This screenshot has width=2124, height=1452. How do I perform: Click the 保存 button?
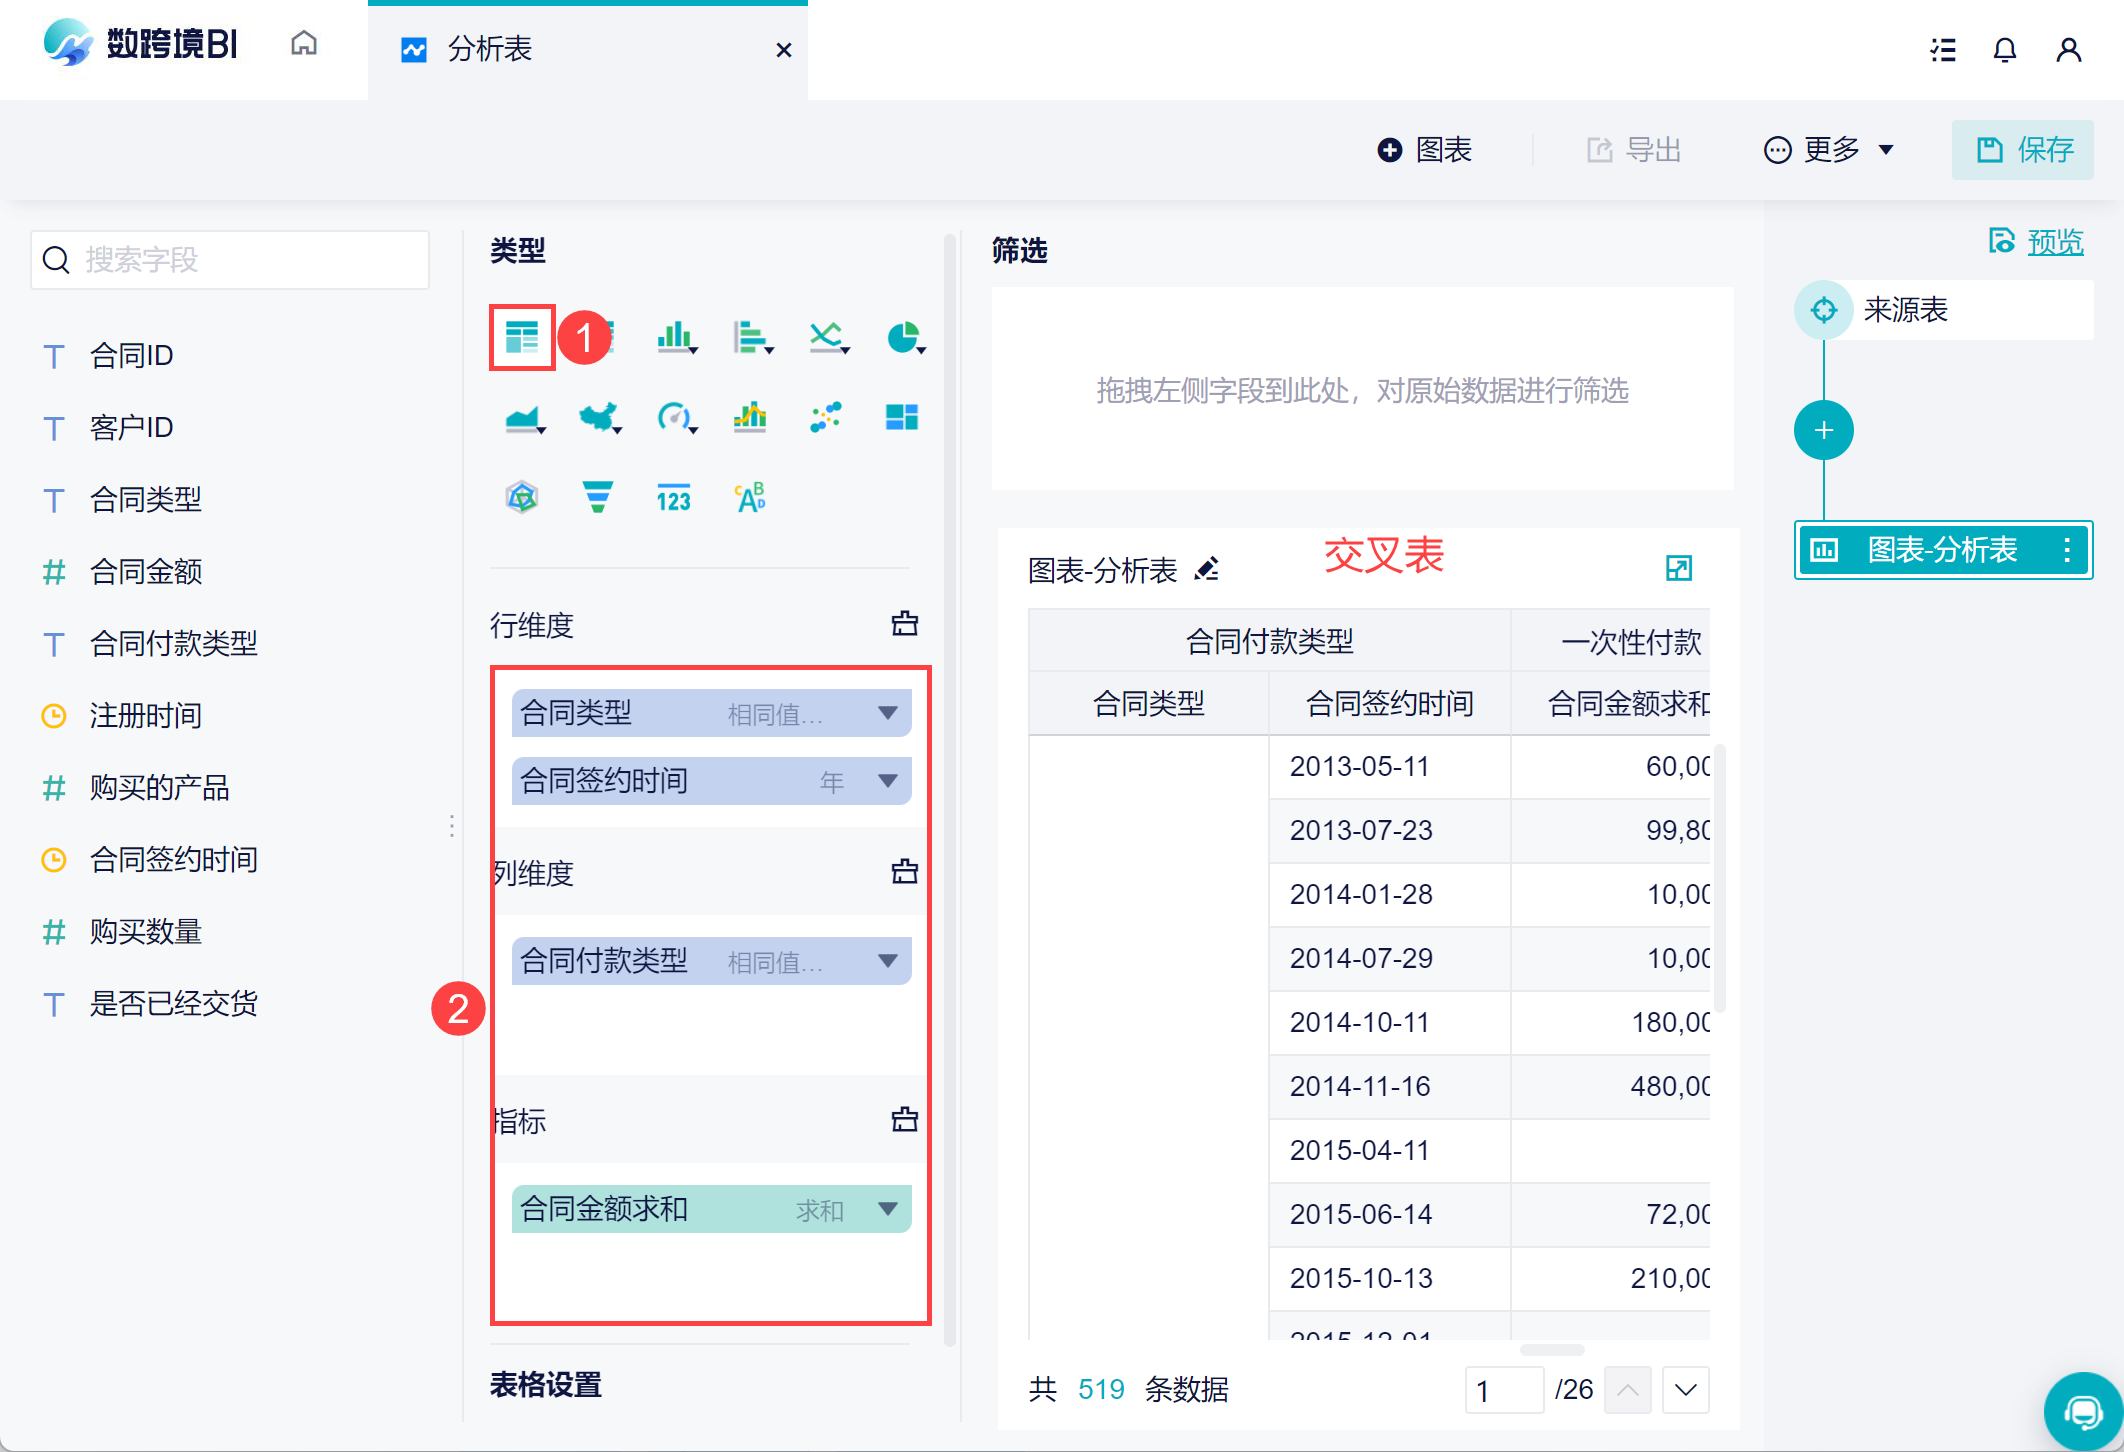2023,150
